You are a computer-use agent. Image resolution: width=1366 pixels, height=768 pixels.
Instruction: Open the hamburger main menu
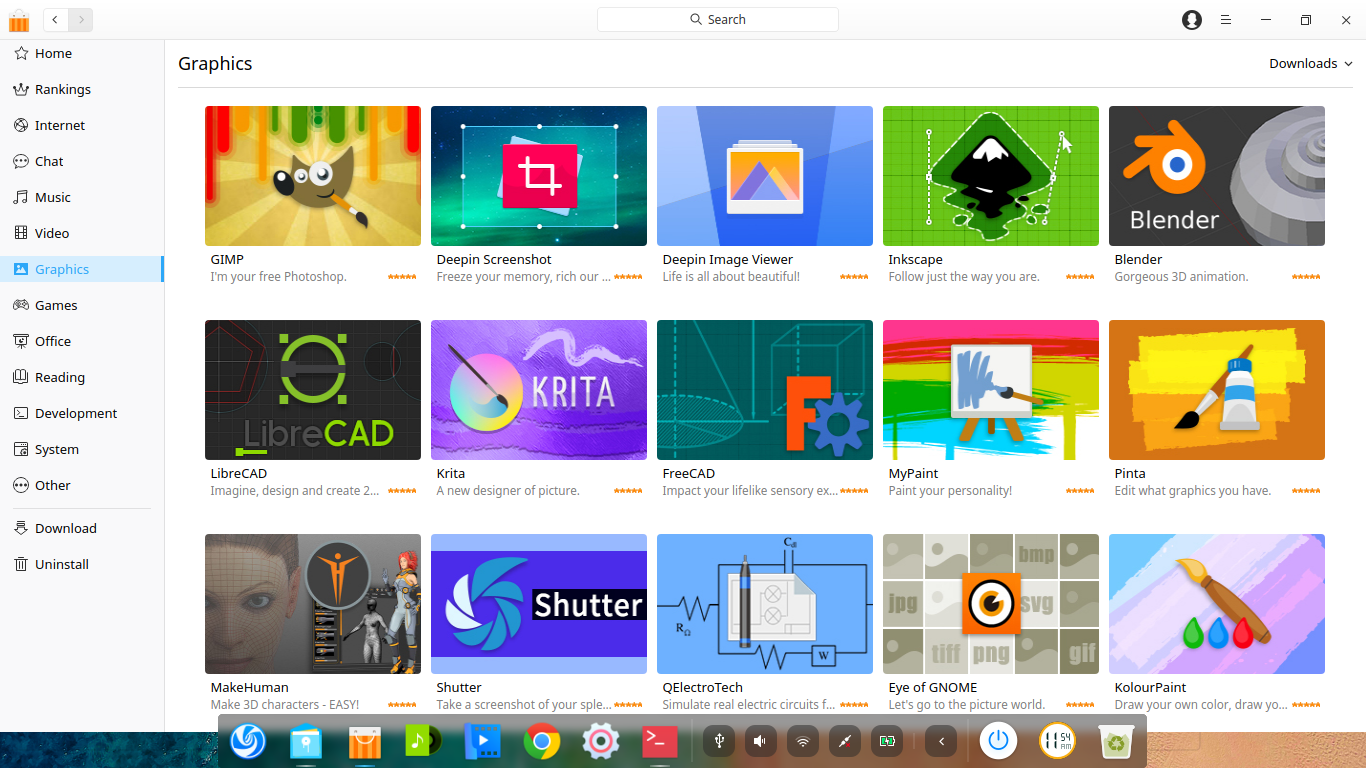point(1226,19)
